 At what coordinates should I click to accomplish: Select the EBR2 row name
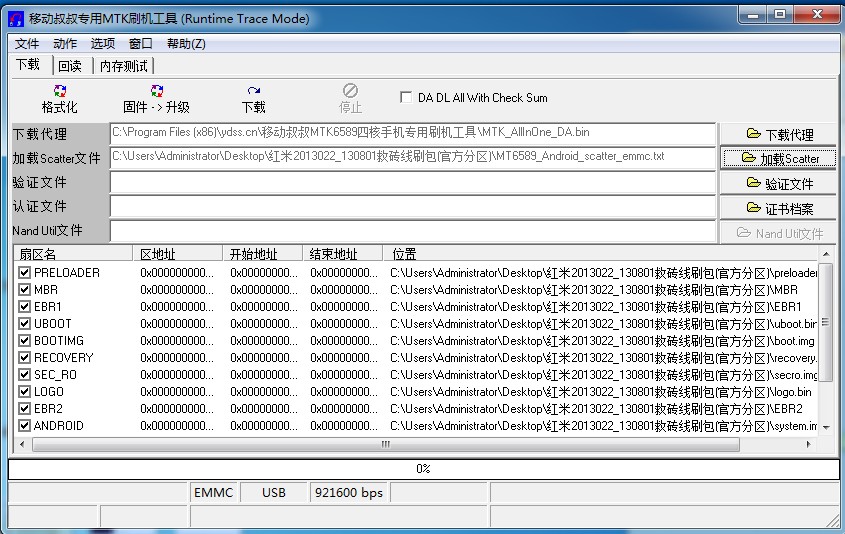point(48,408)
